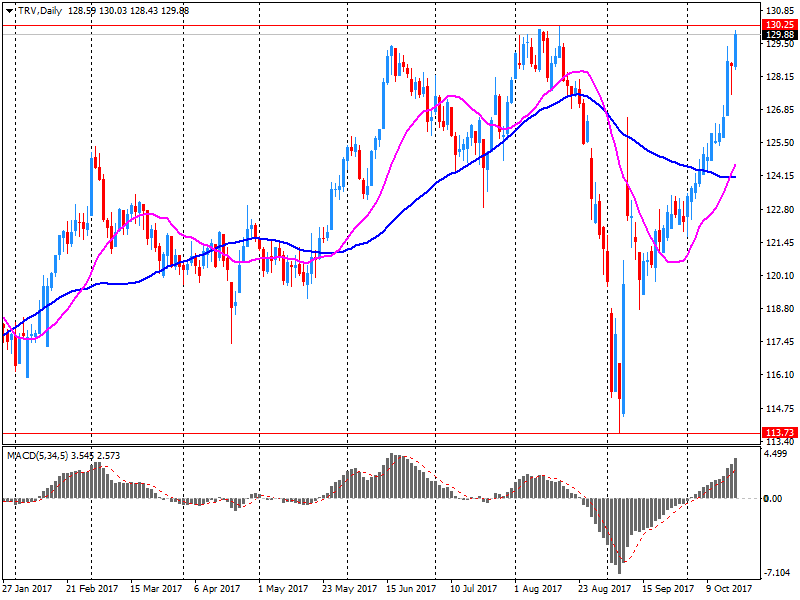Click the 1 May 2017 date label
This screenshot has height=600, width=800.
click(x=283, y=588)
